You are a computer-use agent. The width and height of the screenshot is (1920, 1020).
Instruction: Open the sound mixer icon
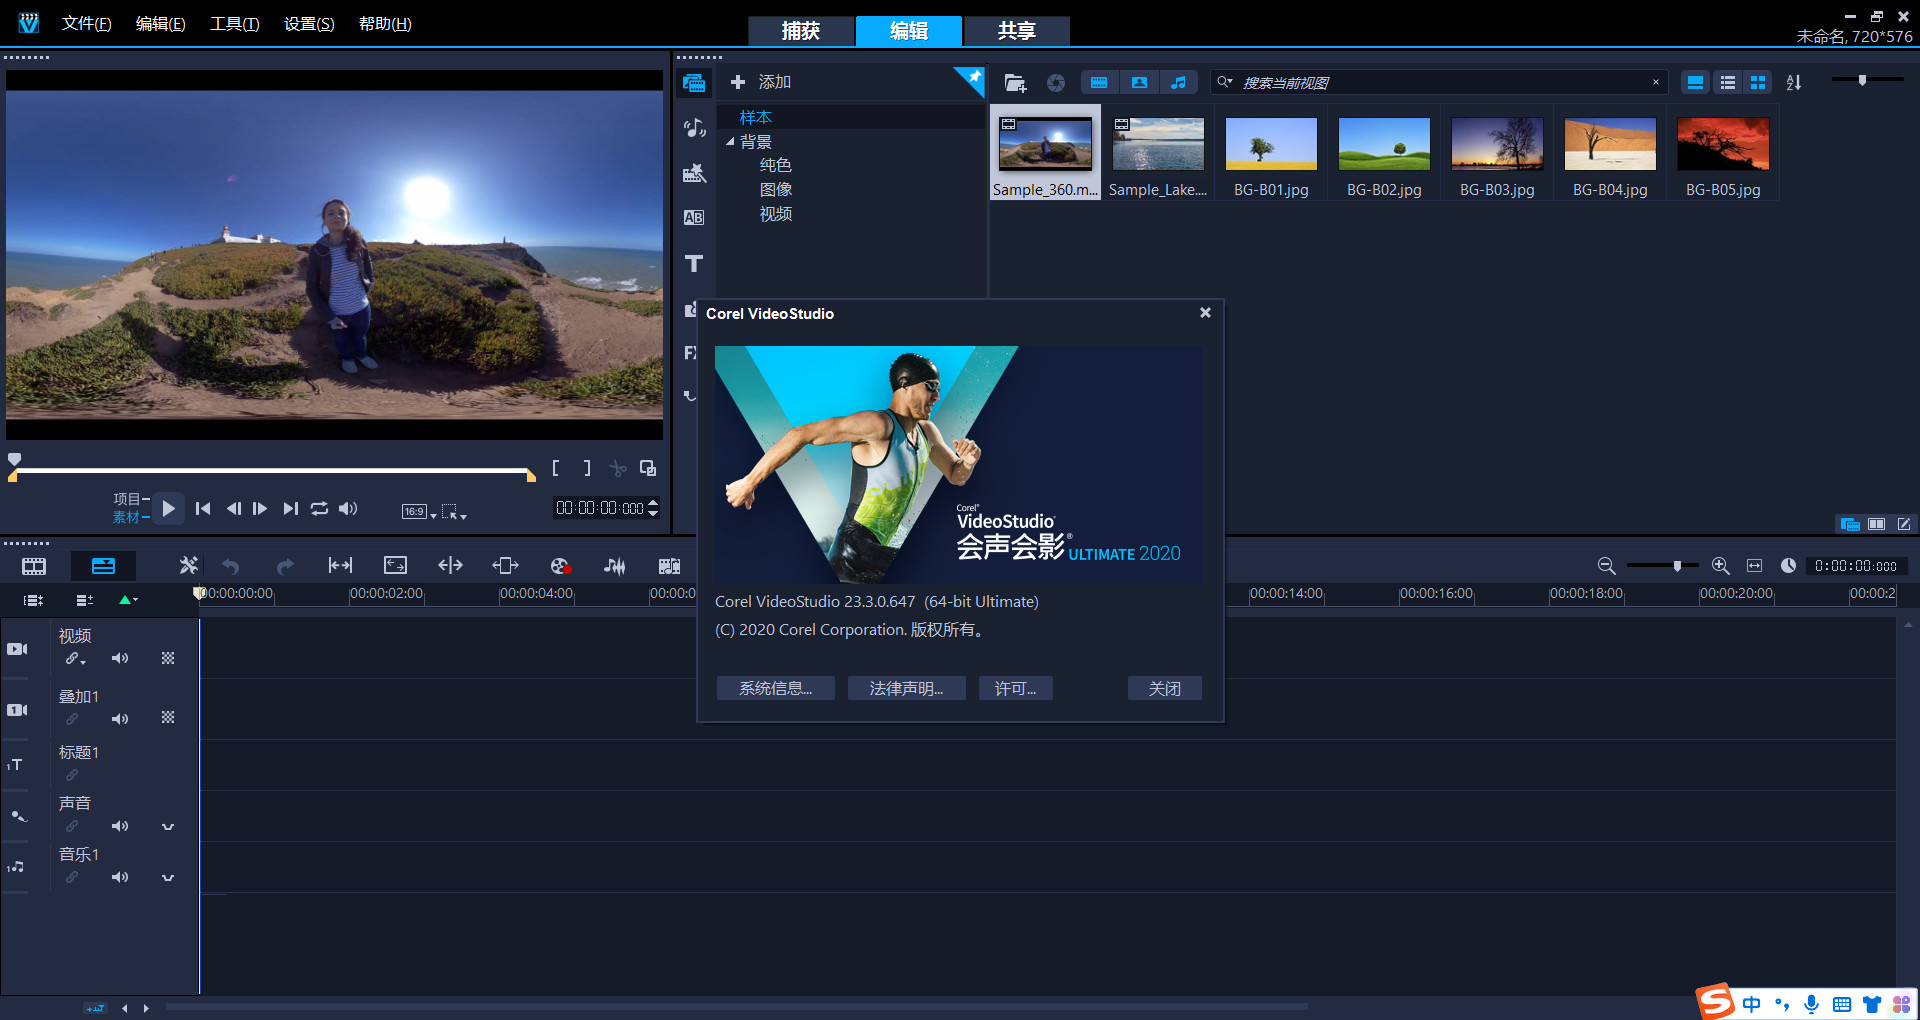pyautogui.click(x=615, y=566)
